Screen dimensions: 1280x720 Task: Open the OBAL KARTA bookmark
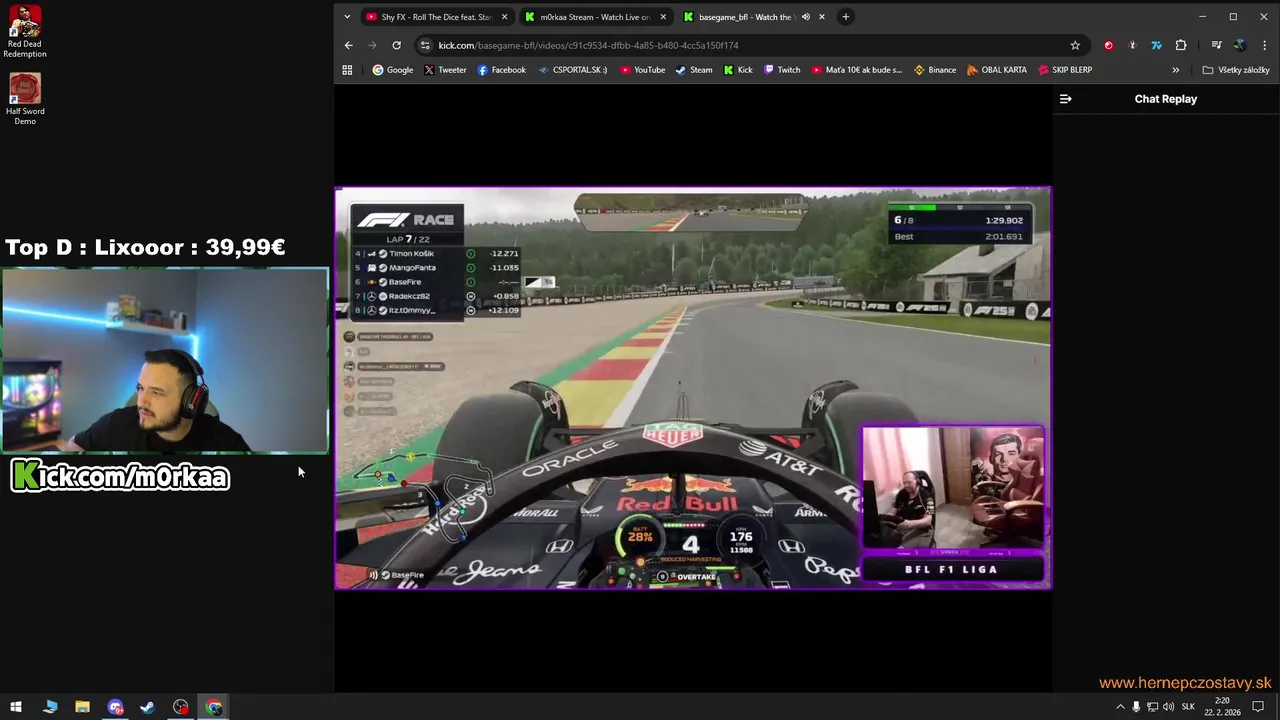(996, 70)
